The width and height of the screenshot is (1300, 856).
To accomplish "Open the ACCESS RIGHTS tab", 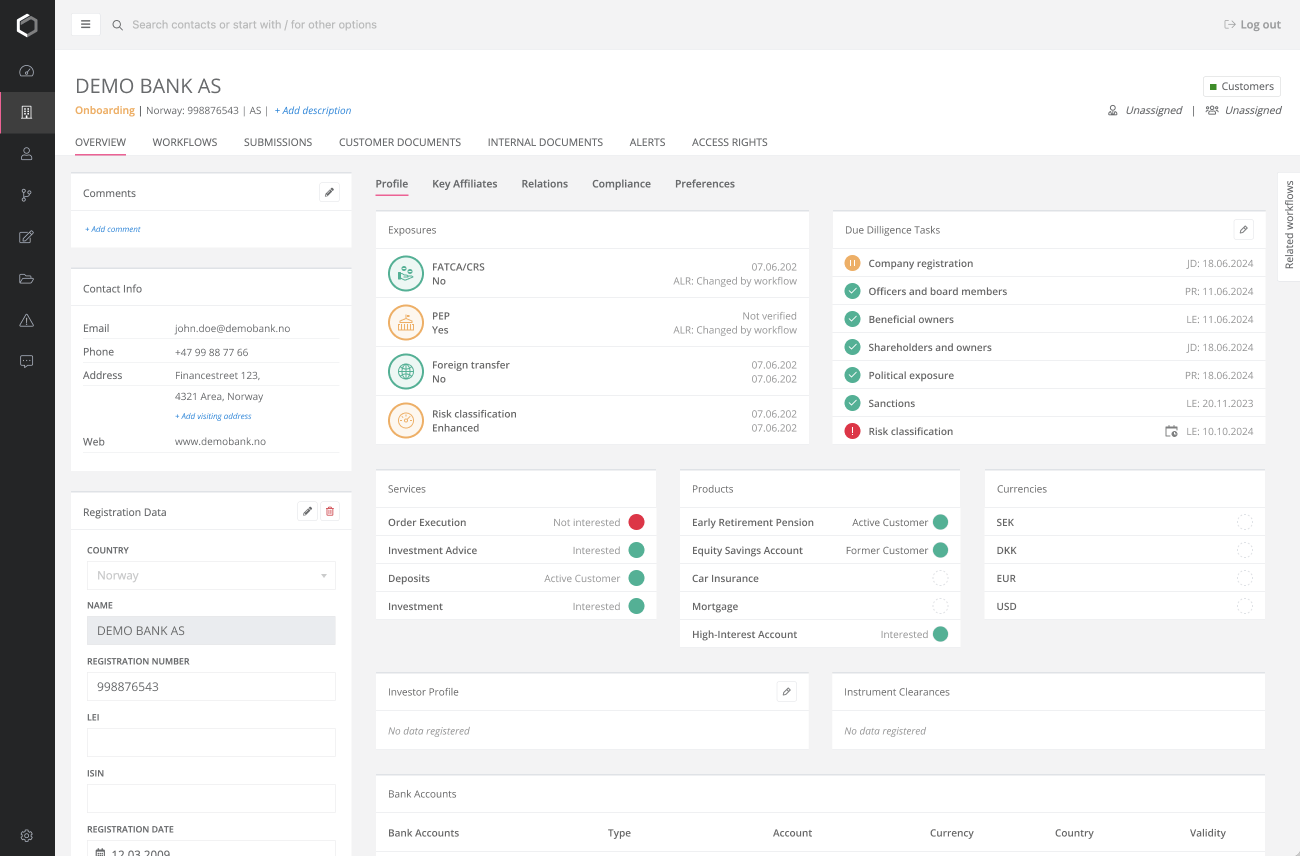I will pos(730,142).
